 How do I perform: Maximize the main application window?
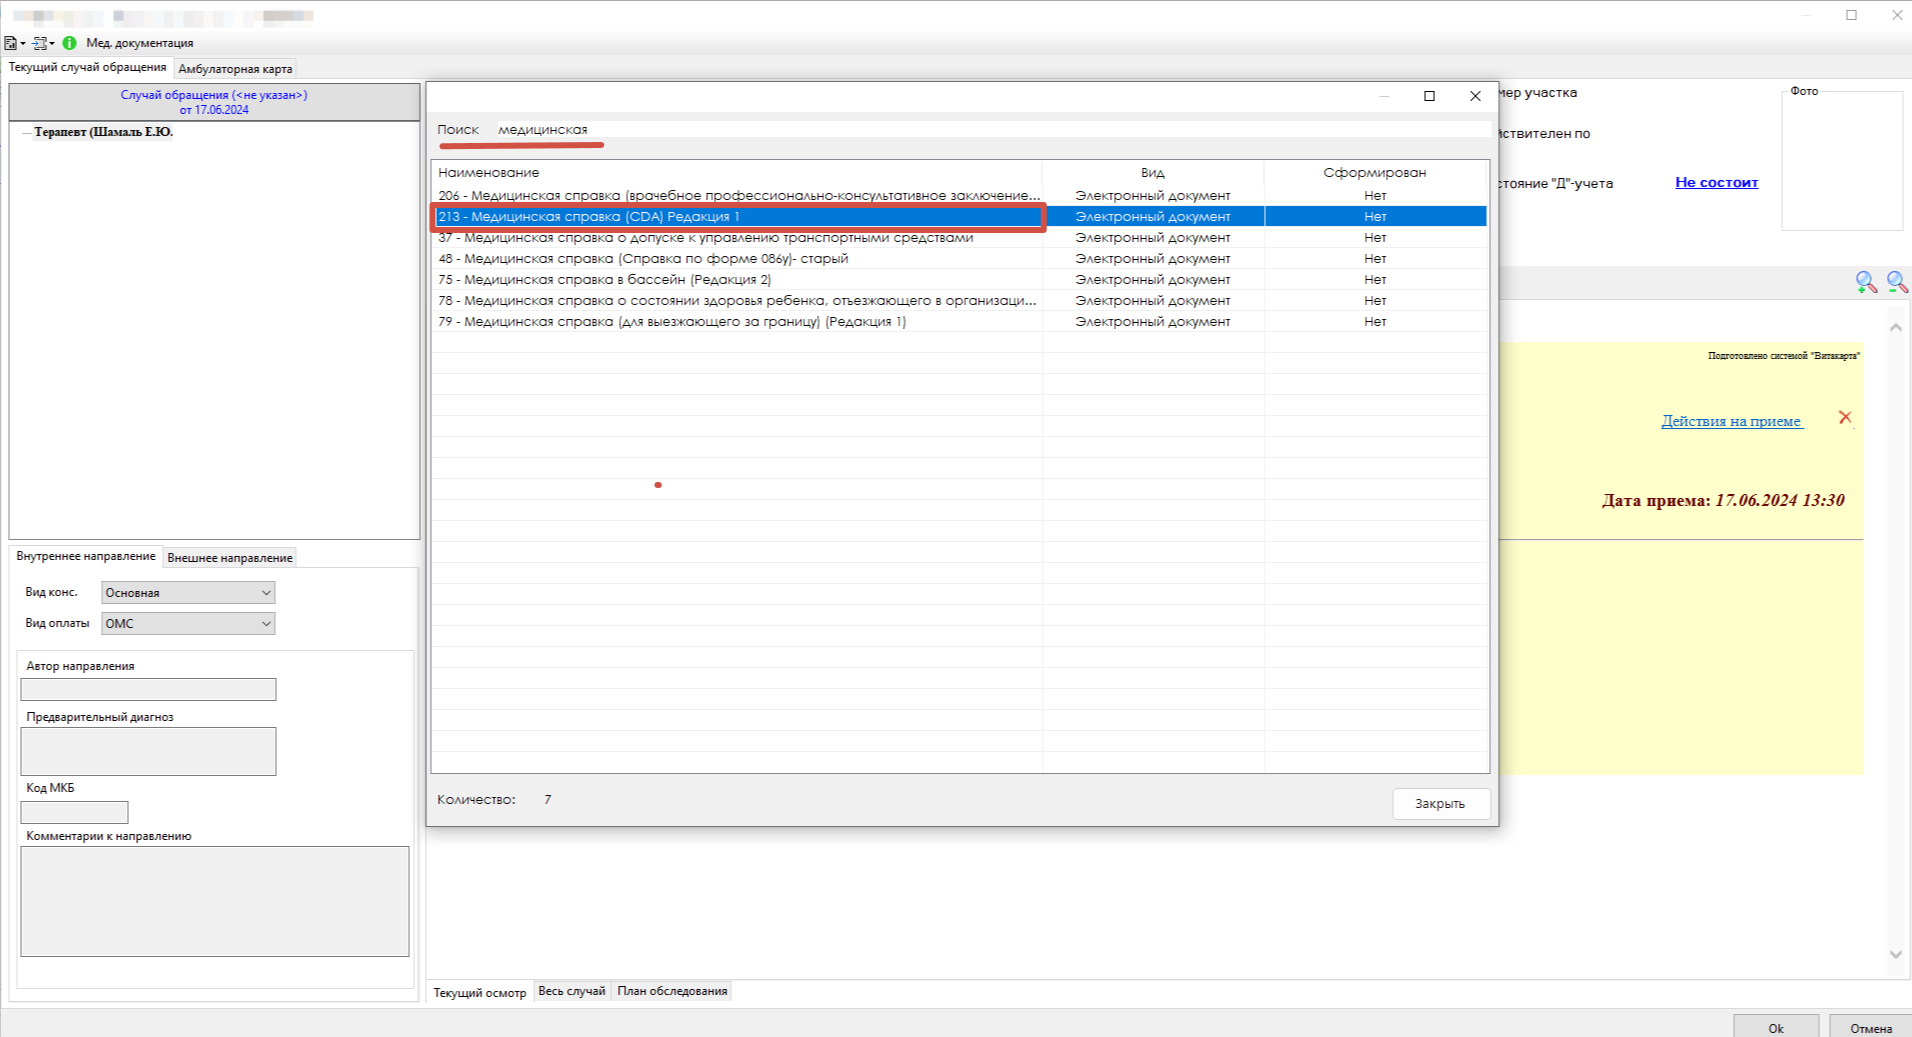point(1851,15)
